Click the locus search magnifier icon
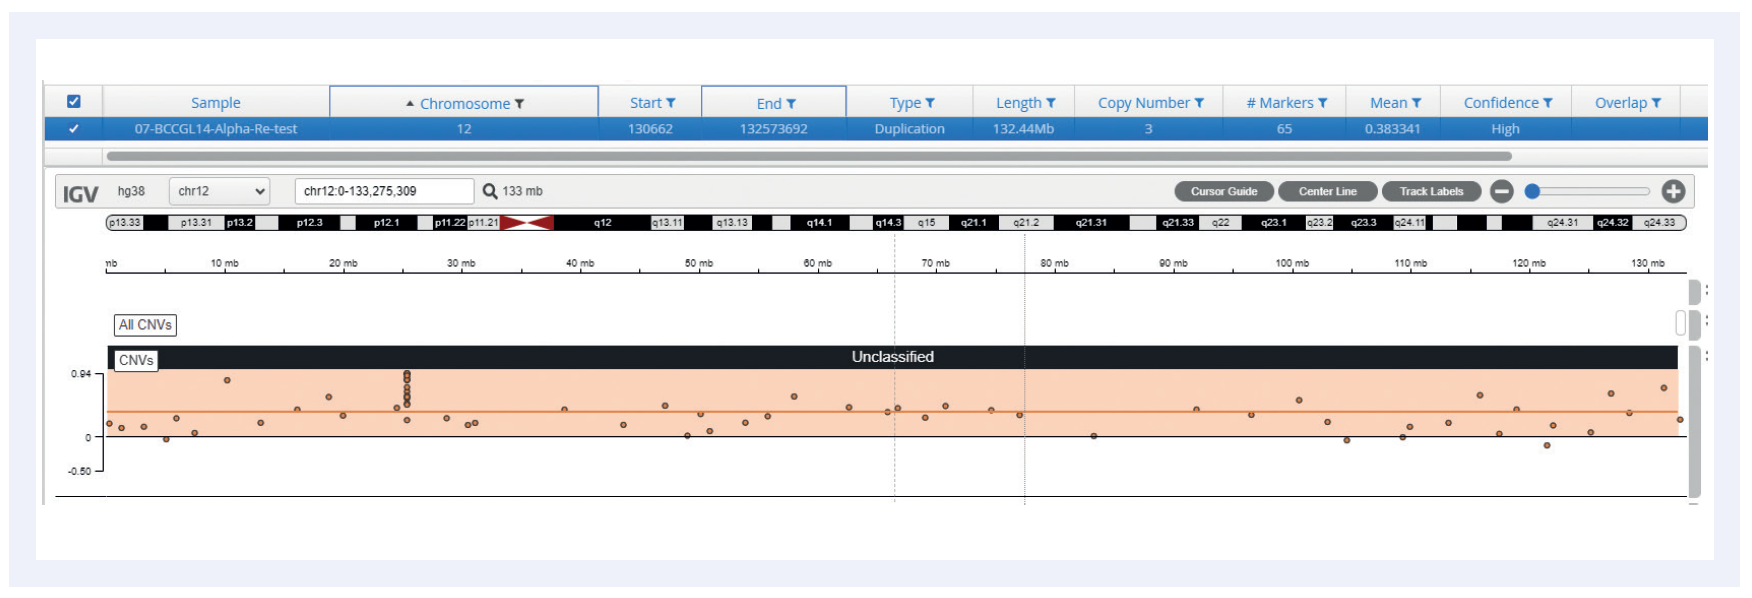This screenshot has height=598, width=1752. [490, 191]
